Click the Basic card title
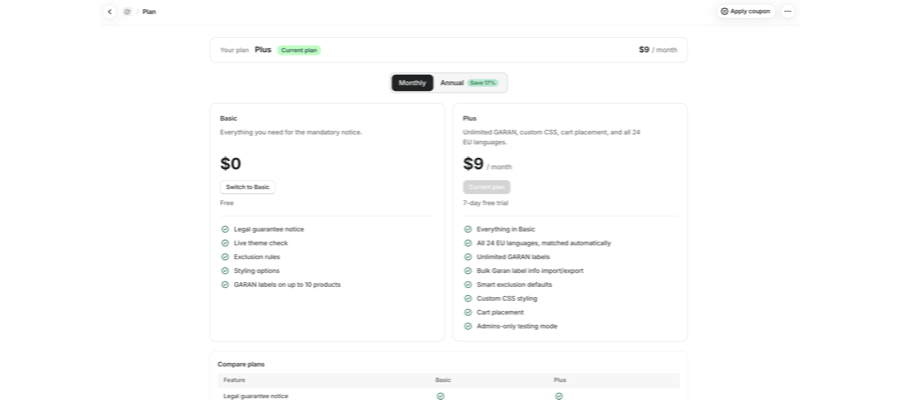Image resolution: width=900 pixels, height=400 pixels. [x=228, y=118]
